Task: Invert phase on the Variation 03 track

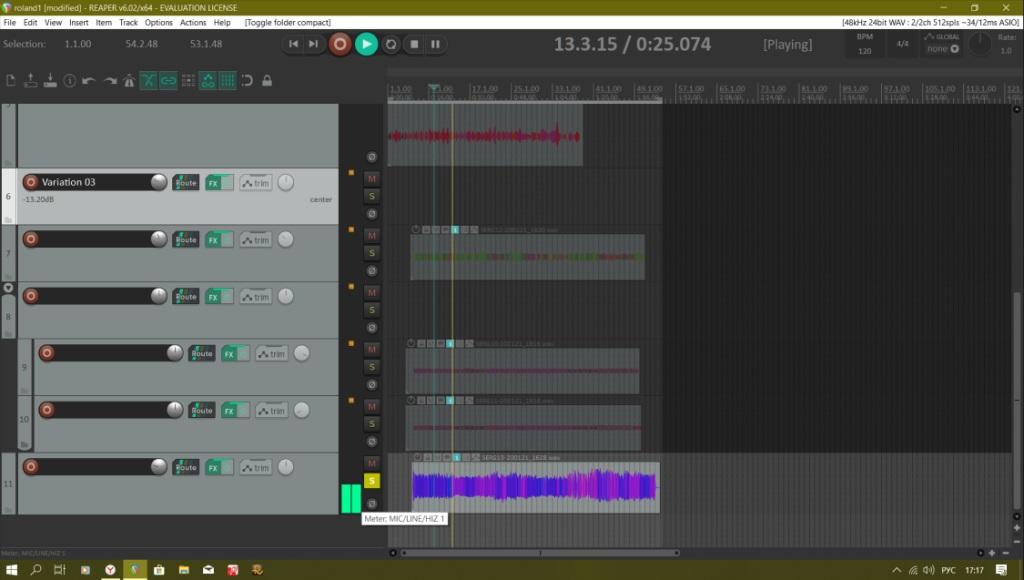Action: click(372, 214)
